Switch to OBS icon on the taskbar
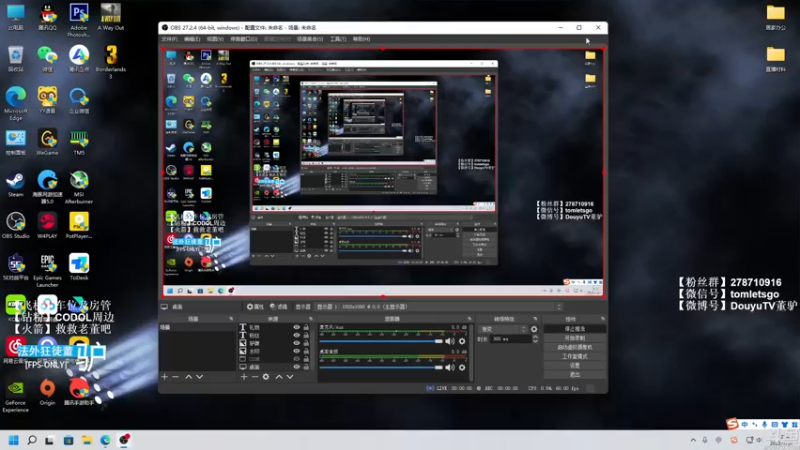 point(124,440)
